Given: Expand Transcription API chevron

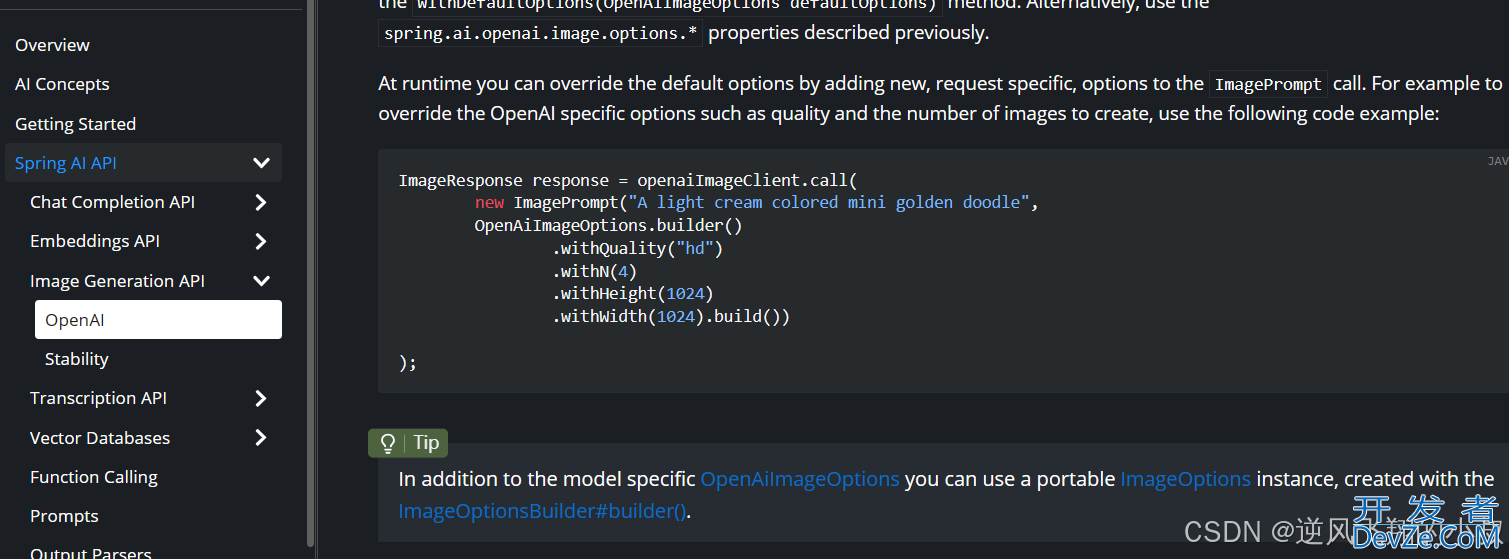Looking at the screenshot, I should [261, 398].
